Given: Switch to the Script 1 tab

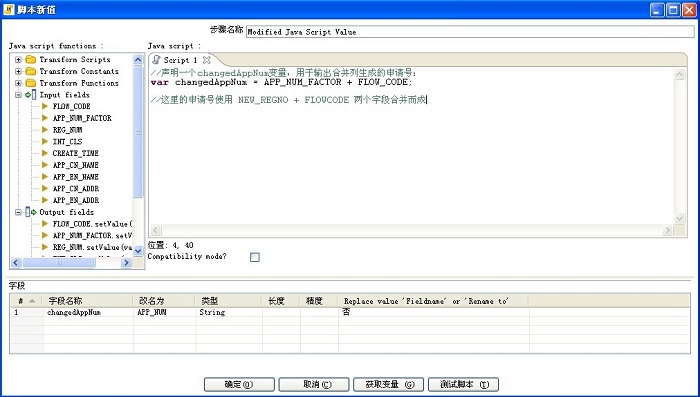Looking at the screenshot, I should [x=180, y=60].
